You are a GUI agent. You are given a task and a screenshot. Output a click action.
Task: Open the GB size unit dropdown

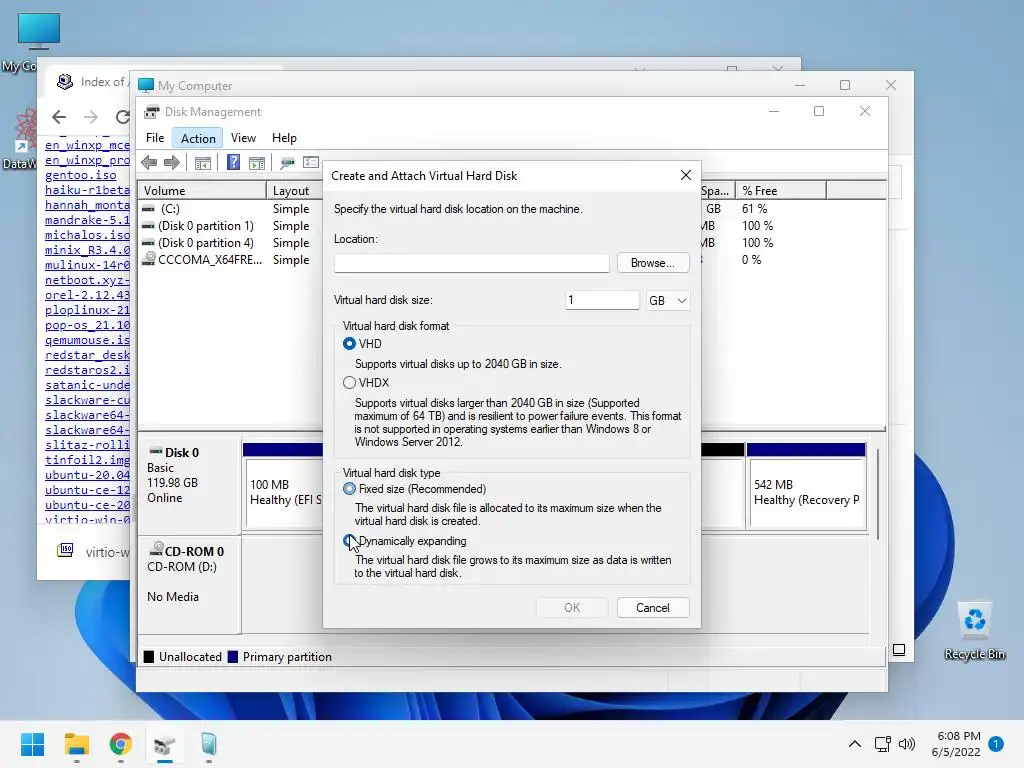[x=667, y=300]
